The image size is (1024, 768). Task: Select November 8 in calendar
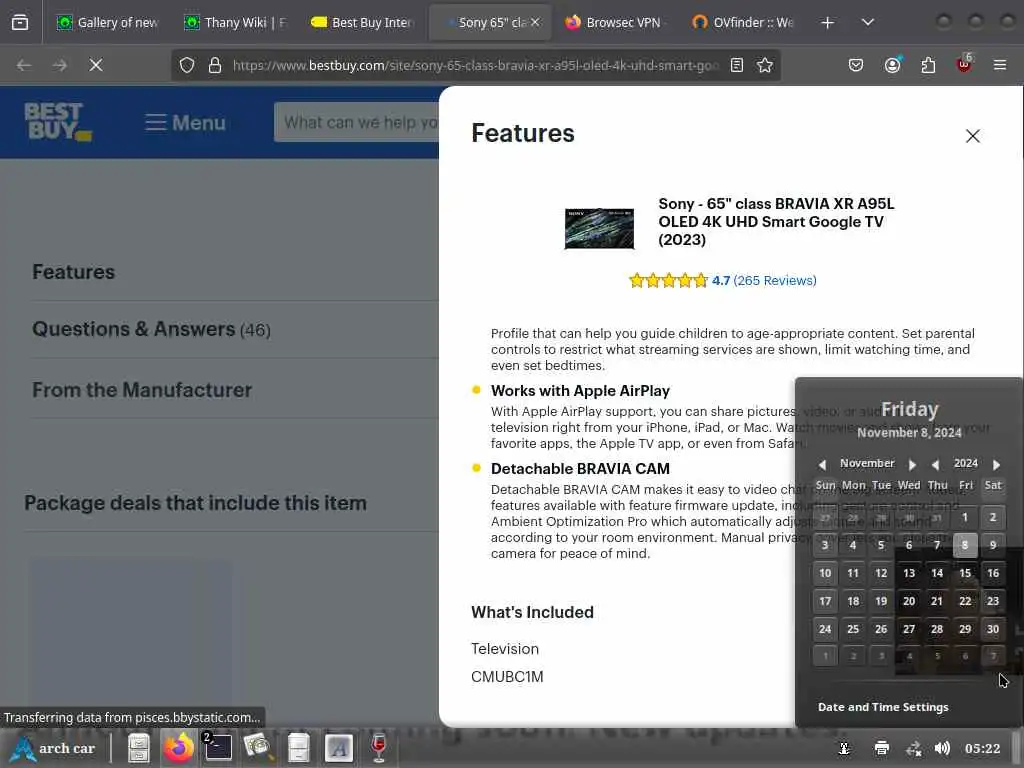pyautogui.click(x=965, y=545)
